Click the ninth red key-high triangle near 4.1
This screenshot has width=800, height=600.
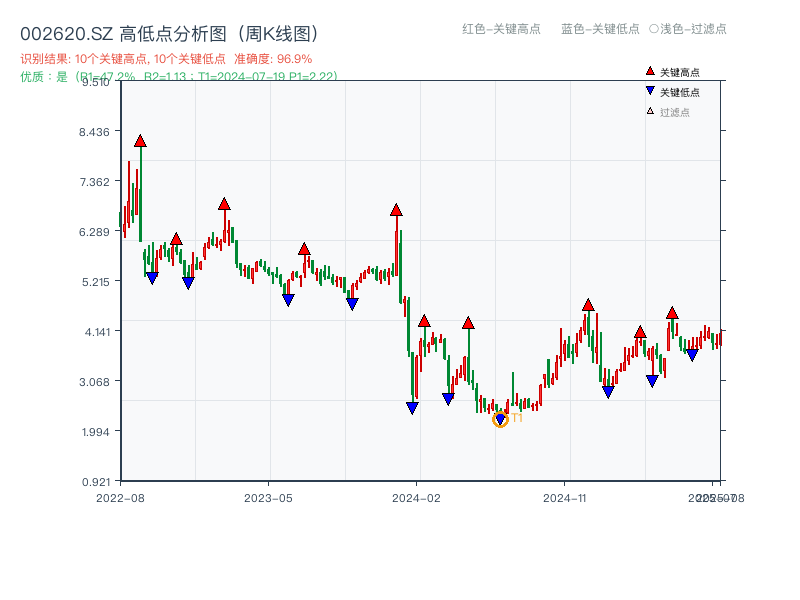[x=640, y=333]
